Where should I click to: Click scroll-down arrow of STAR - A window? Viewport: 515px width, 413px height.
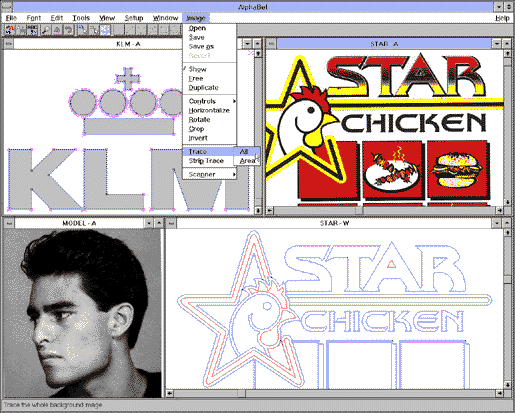click(507, 202)
